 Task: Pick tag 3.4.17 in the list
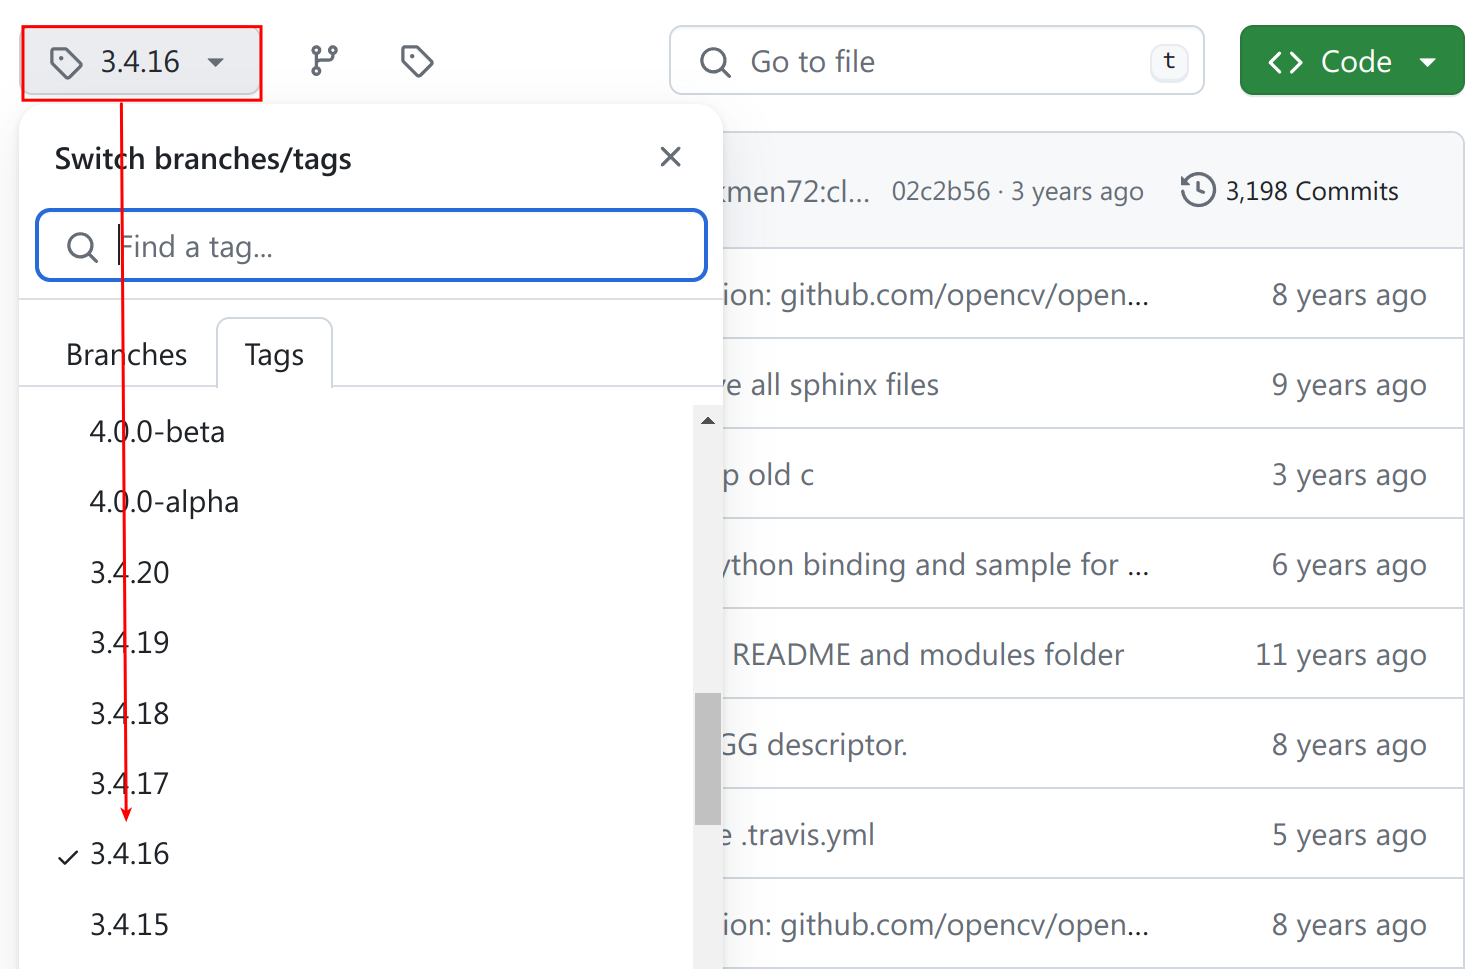pyautogui.click(x=130, y=784)
